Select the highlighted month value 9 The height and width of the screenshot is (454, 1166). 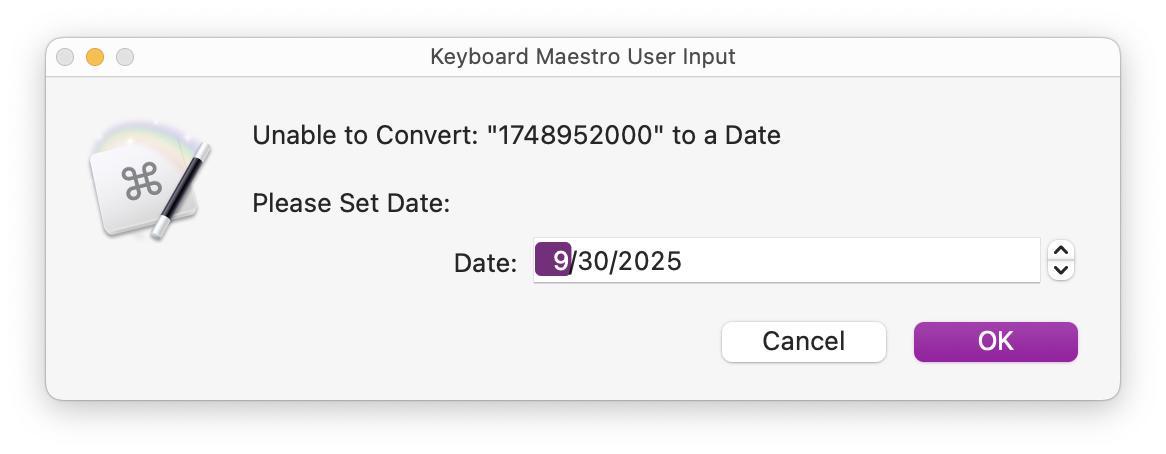pos(554,261)
